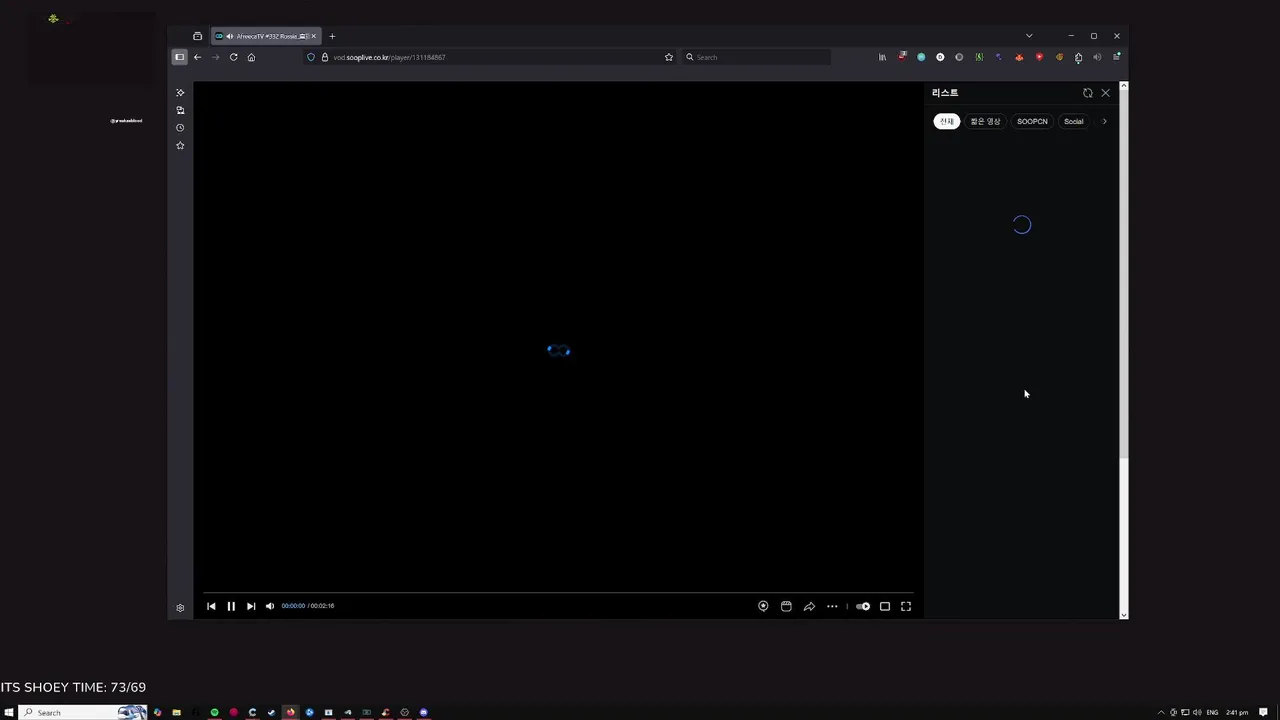Skip to the previous video
1280x720 pixels.
coord(211,606)
